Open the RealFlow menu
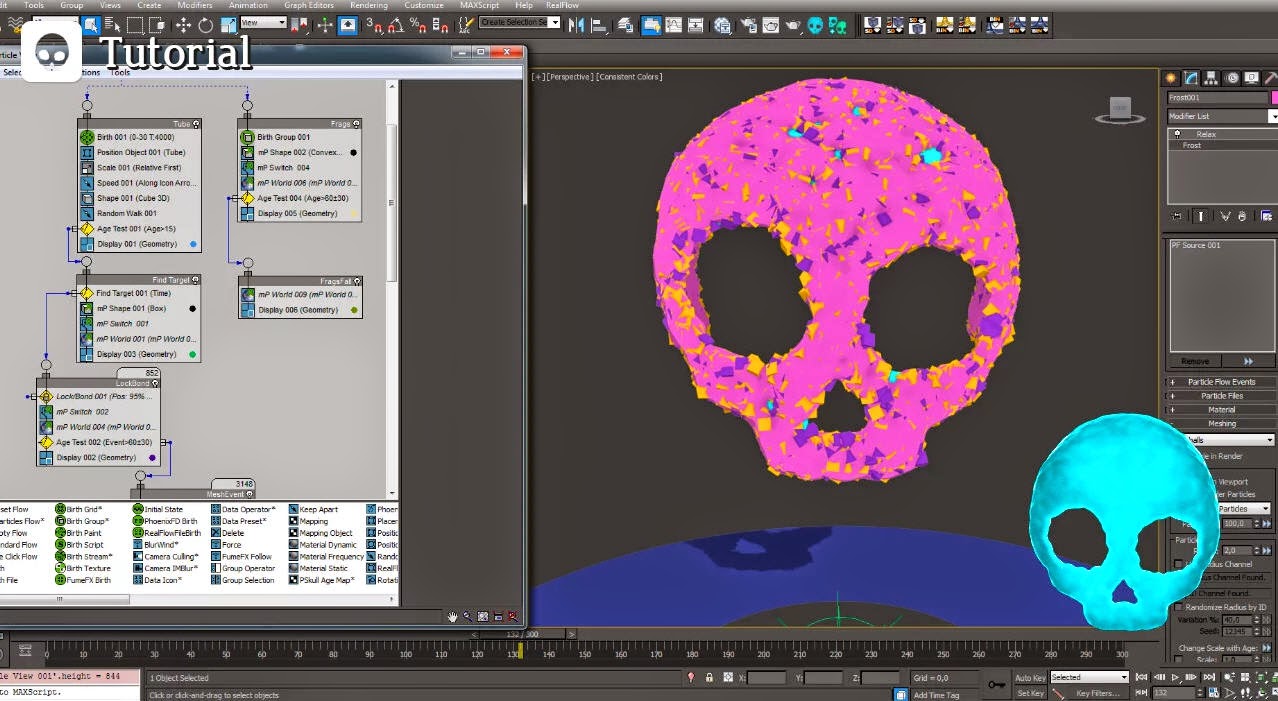 (x=562, y=5)
